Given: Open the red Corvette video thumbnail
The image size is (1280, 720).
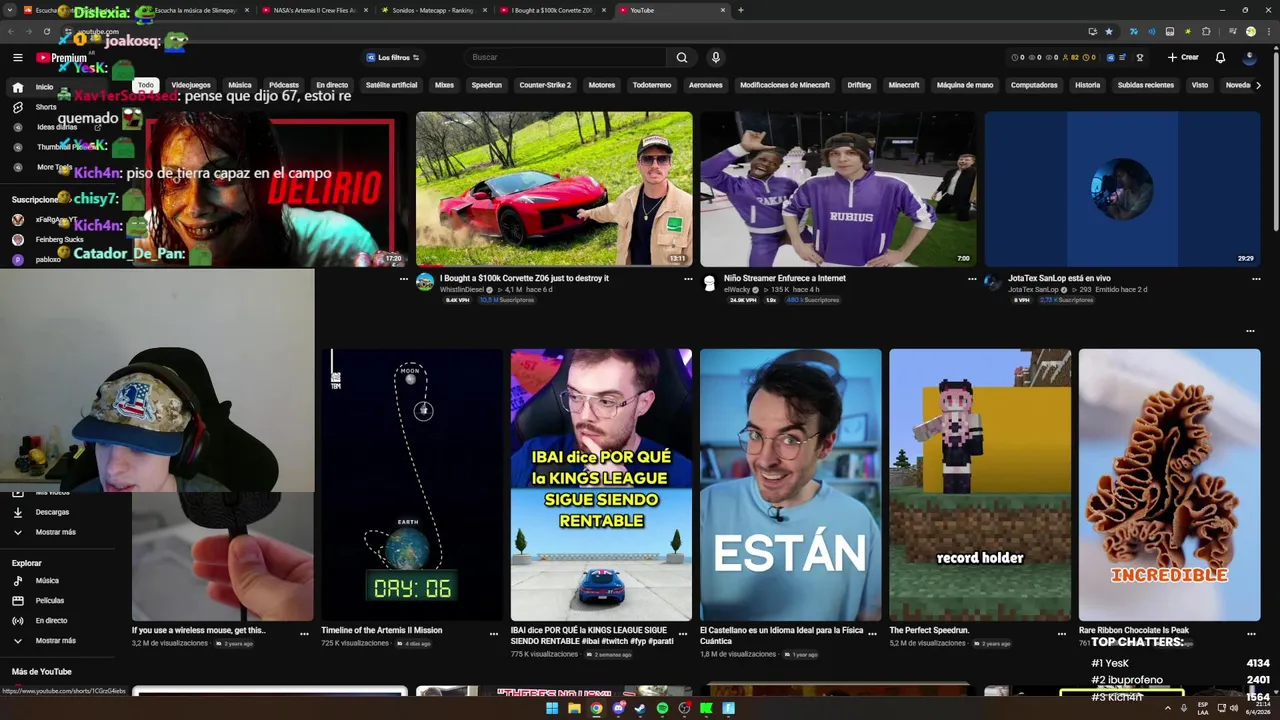Looking at the screenshot, I should pos(554,189).
